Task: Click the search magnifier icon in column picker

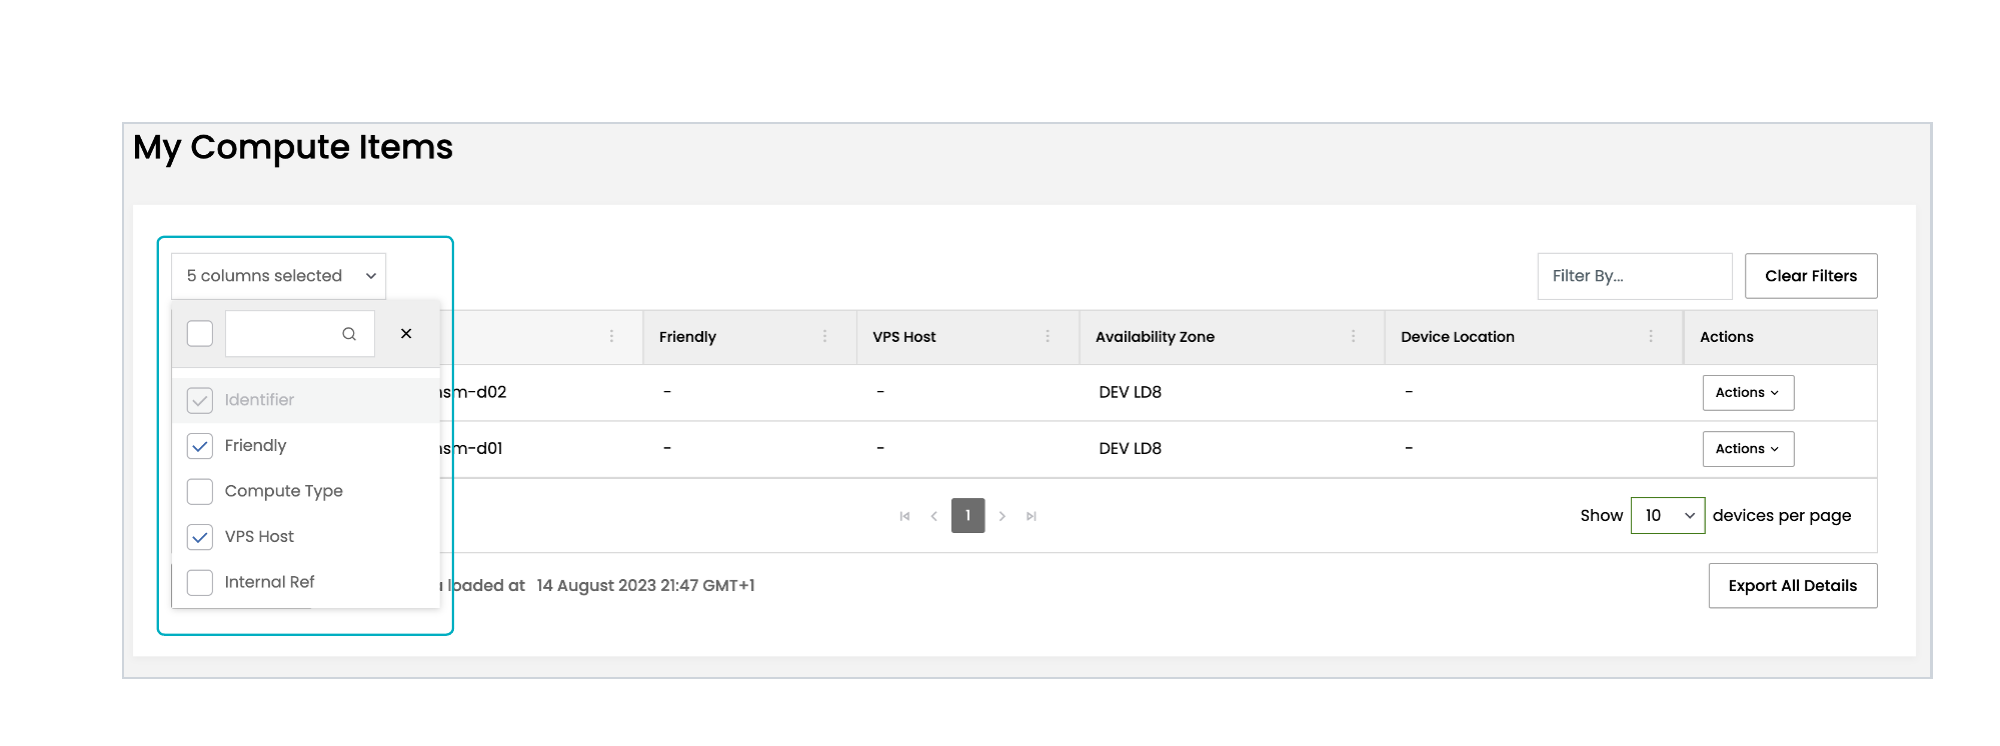Action: click(349, 334)
